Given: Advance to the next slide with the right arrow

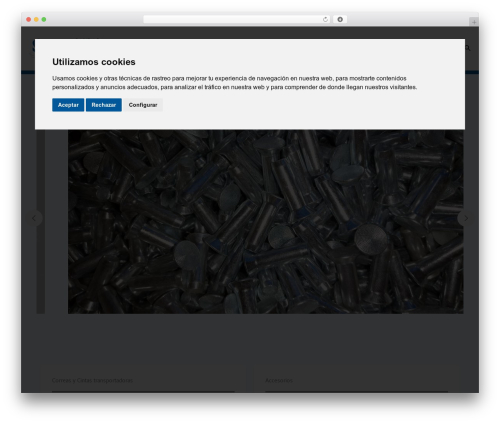Looking at the screenshot, I should coord(466,218).
